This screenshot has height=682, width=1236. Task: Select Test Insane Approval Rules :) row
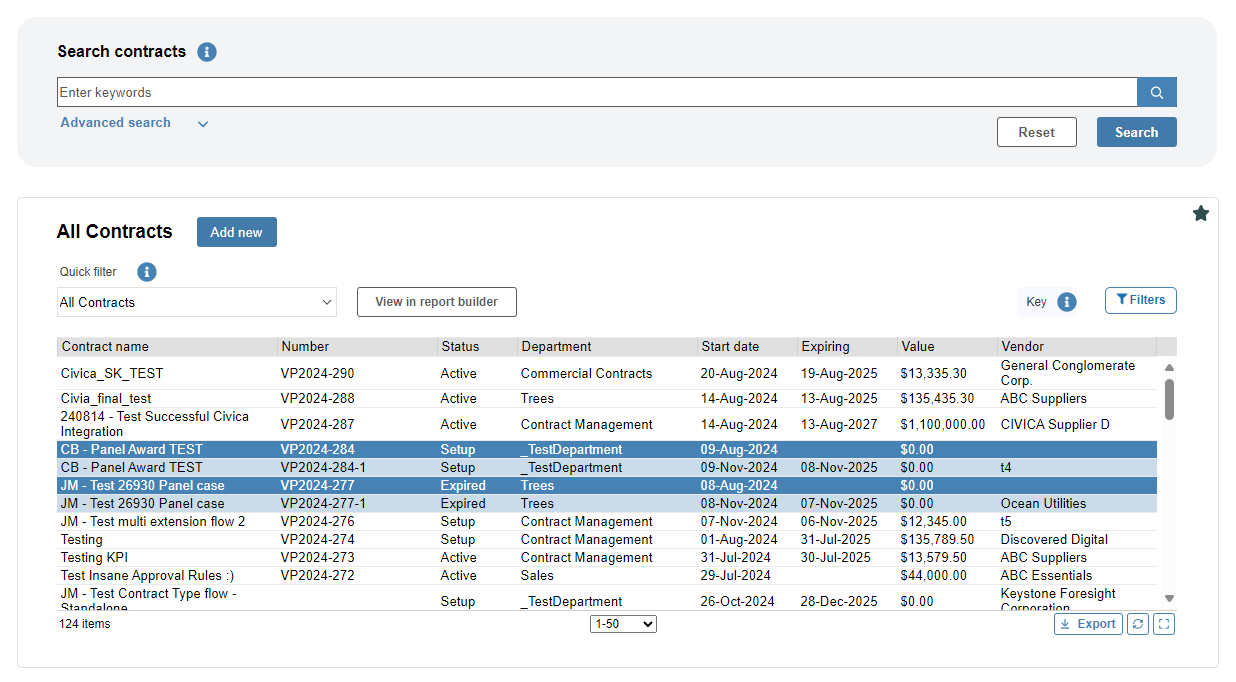click(607, 576)
